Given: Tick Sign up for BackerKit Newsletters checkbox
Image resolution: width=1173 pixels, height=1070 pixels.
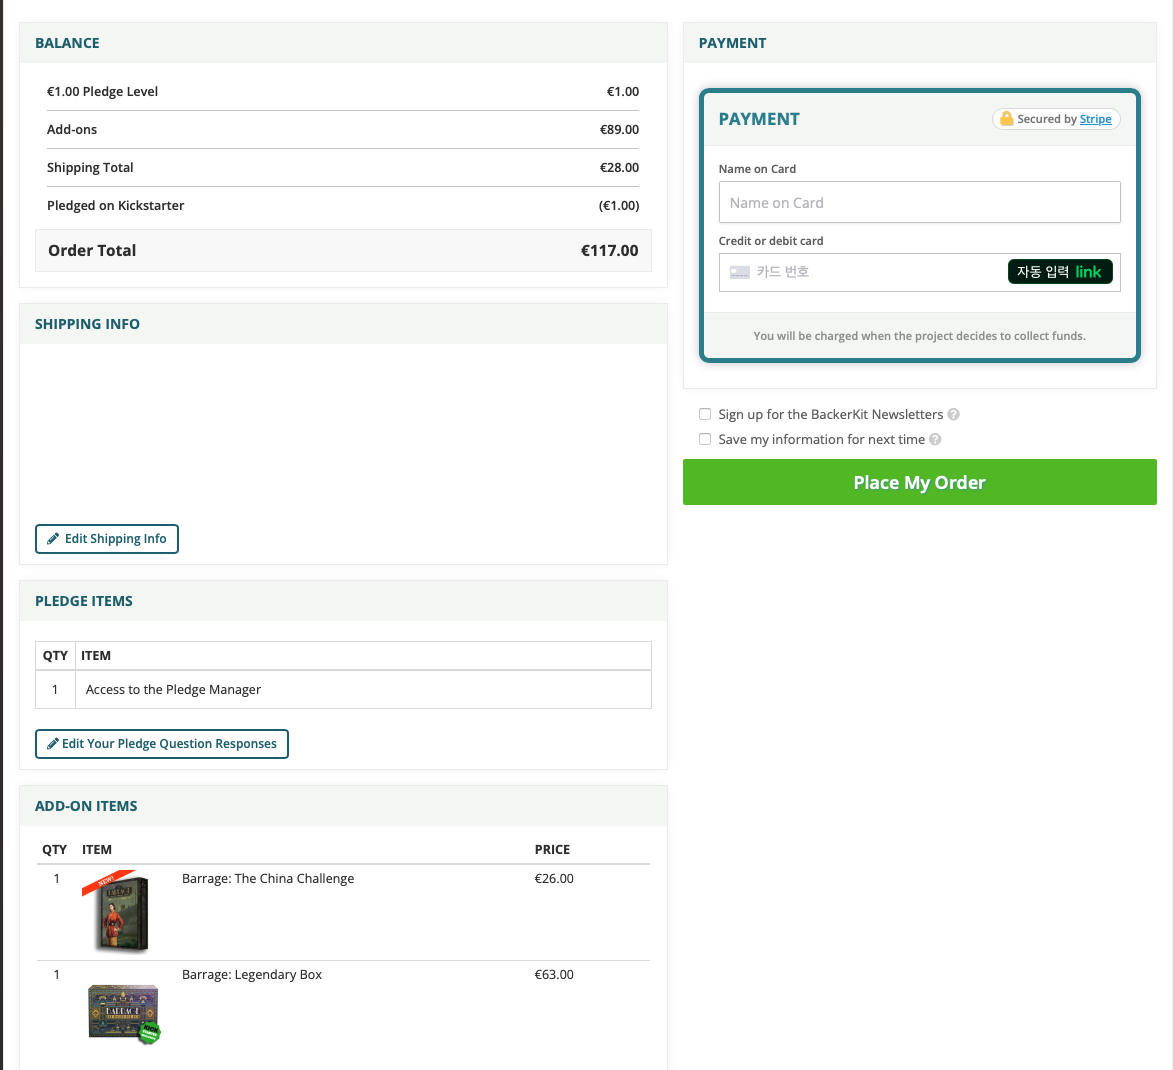Looking at the screenshot, I should (705, 415).
